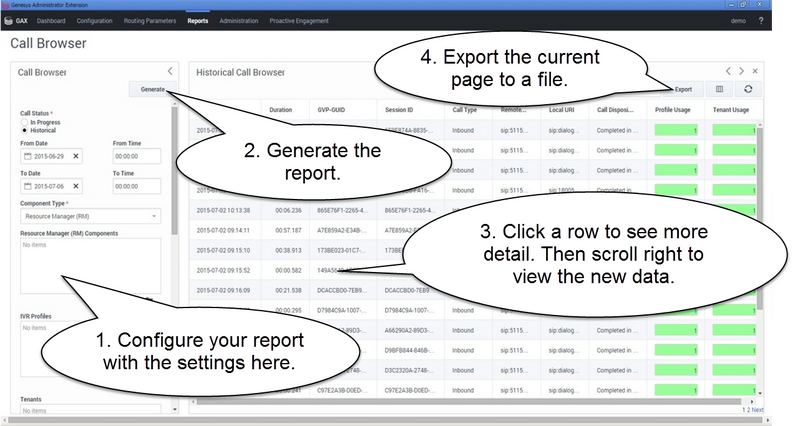The width and height of the screenshot is (800, 426).
Task: Click the GAX home logo icon
Action: pos(13,20)
